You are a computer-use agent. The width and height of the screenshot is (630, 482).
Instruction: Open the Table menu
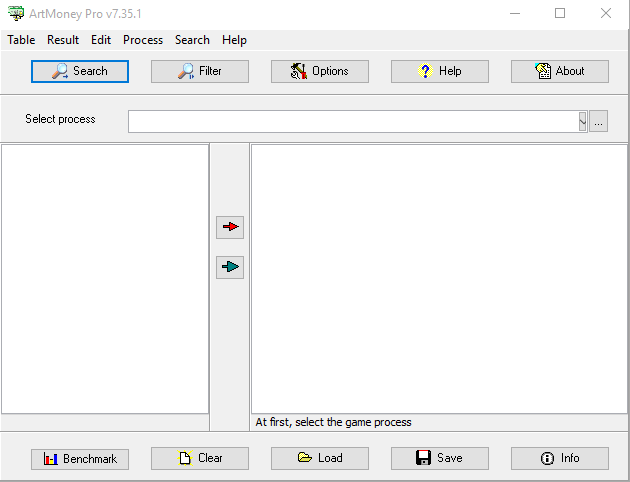click(21, 40)
